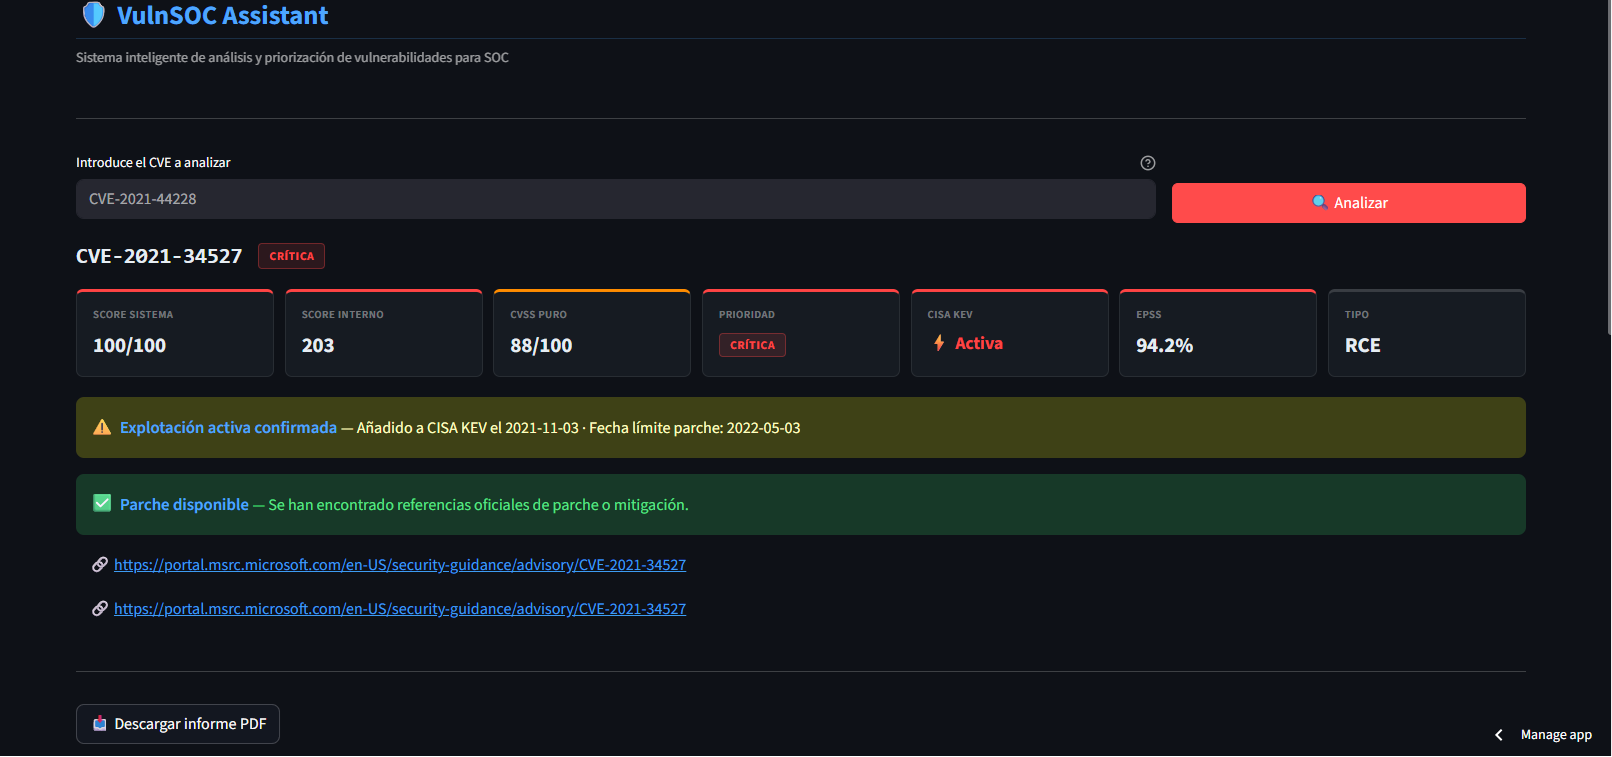Click the CRÍTICA badge next to CVE title
The width and height of the screenshot is (1612, 757).
291,256
